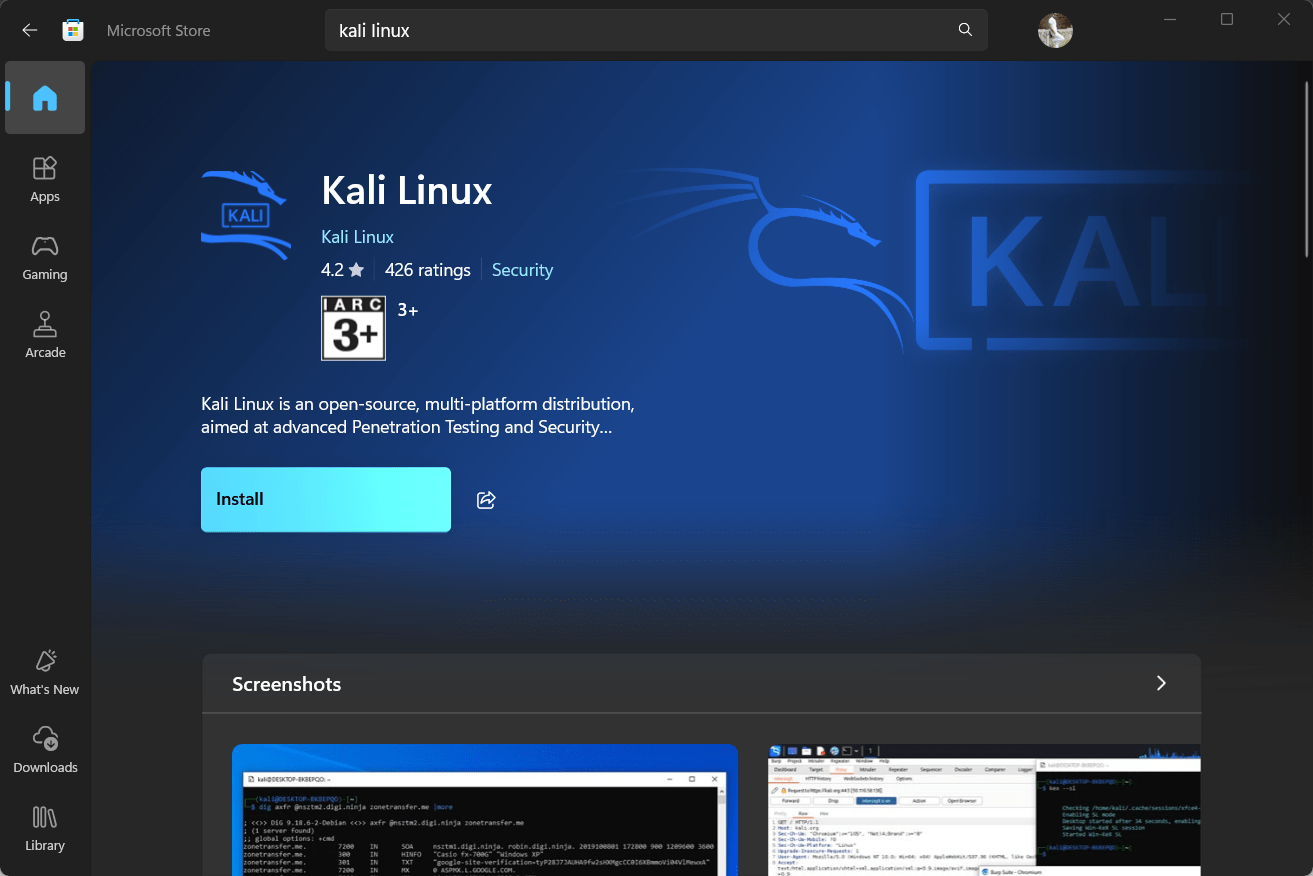Open the first Kali Linux screenshot

click(485, 810)
